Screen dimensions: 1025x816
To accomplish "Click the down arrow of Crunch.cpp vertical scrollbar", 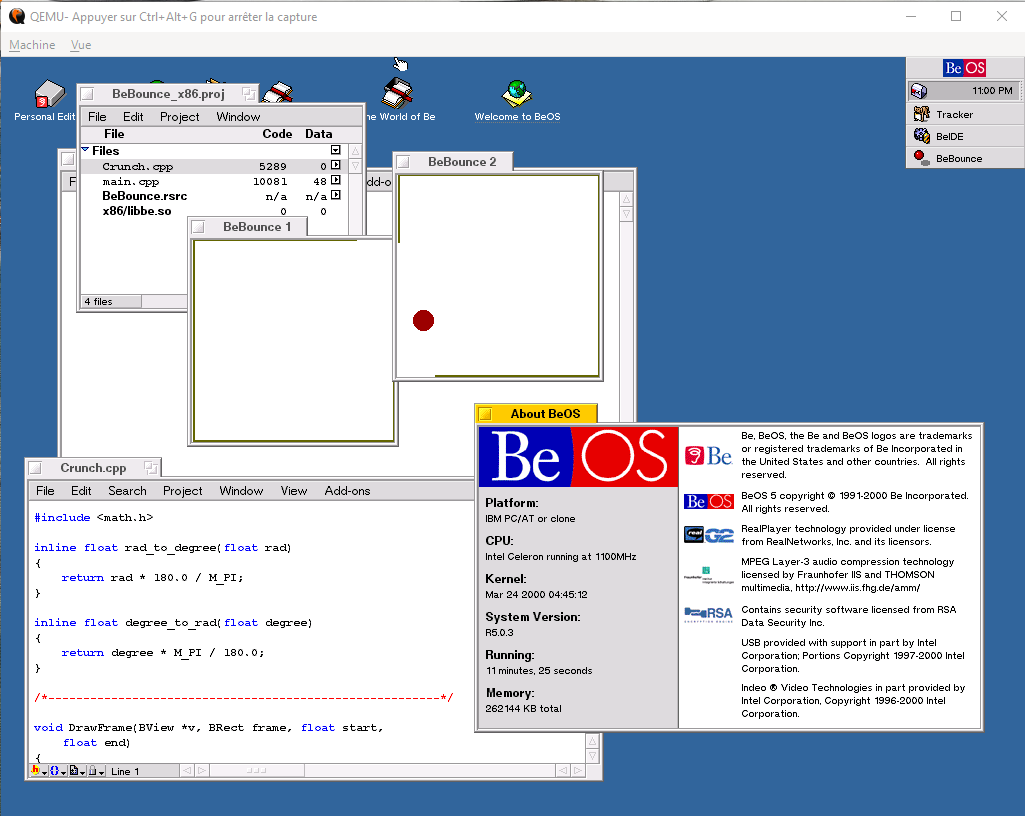I will click(592, 756).
